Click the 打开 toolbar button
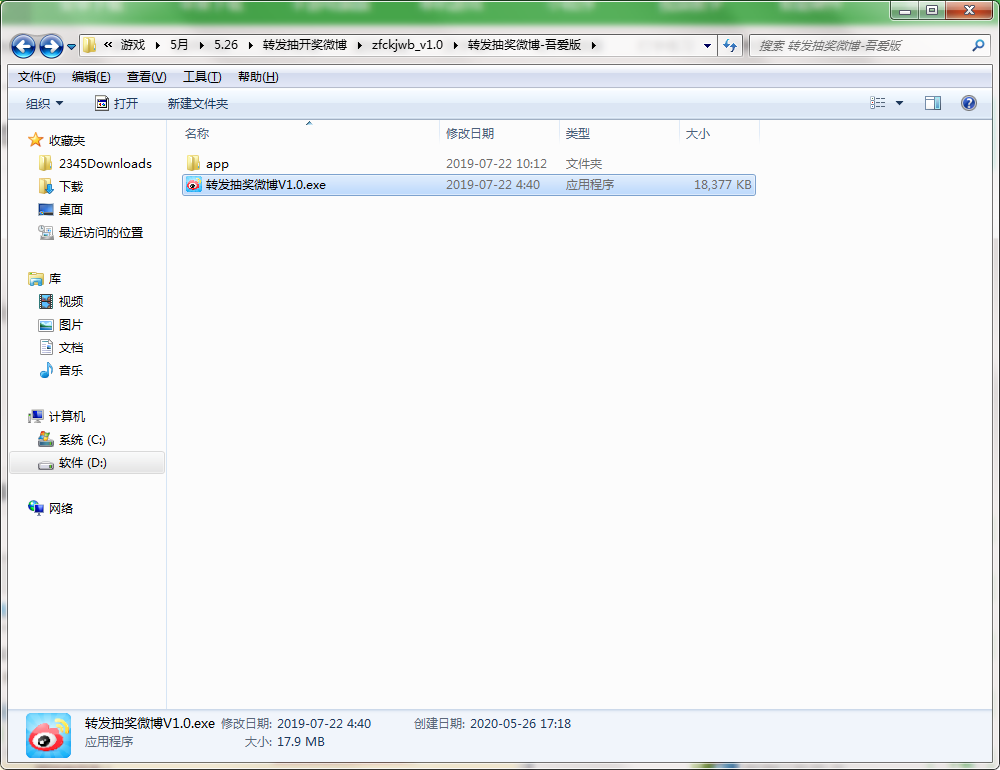Screen dimensions: 1000x770 [x=117, y=103]
